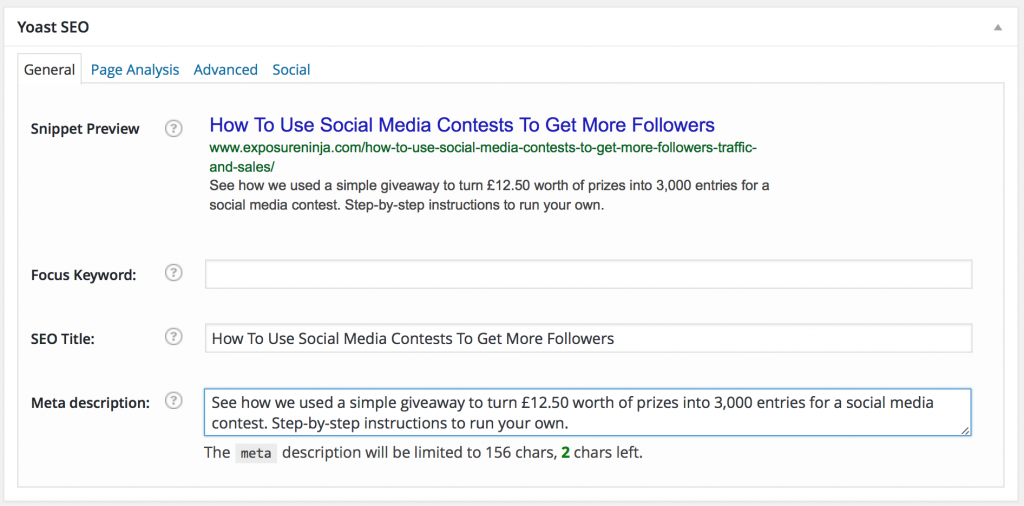Screen dimensions: 1024x506
Task: Open help for Snippet Preview
Action: click(x=174, y=128)
